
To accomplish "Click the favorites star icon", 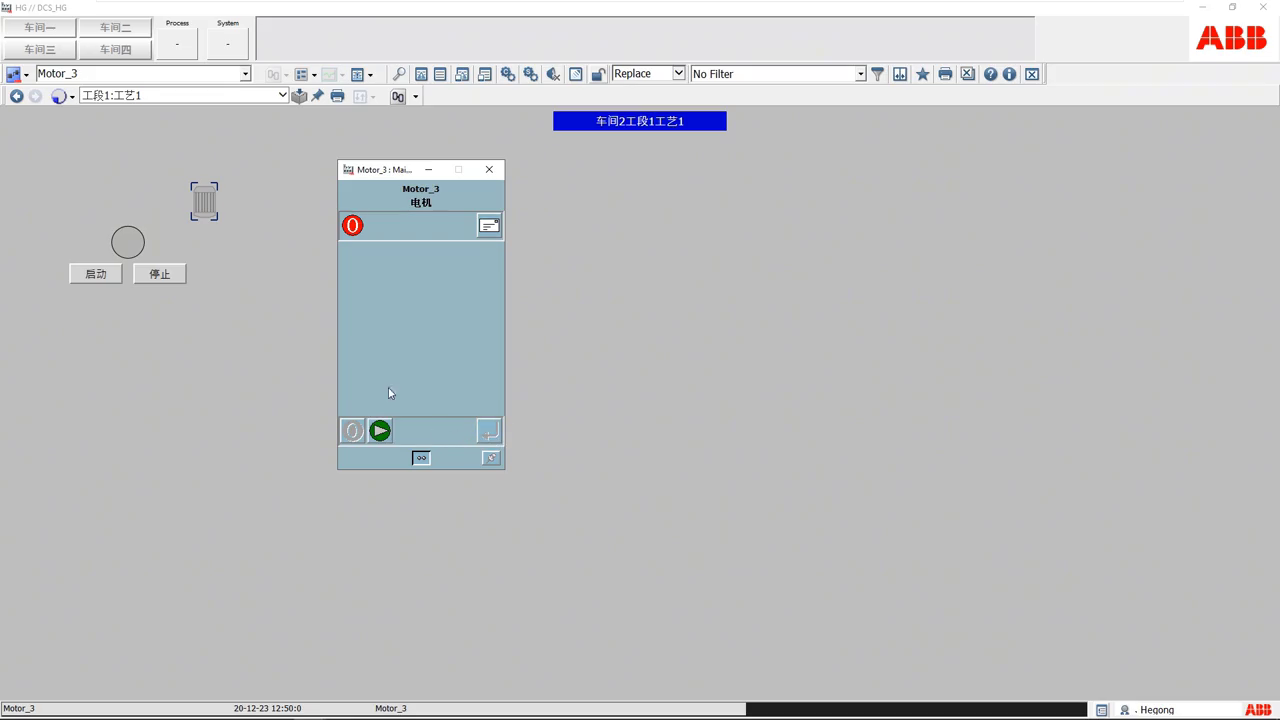I will click(x=922, y=74).
